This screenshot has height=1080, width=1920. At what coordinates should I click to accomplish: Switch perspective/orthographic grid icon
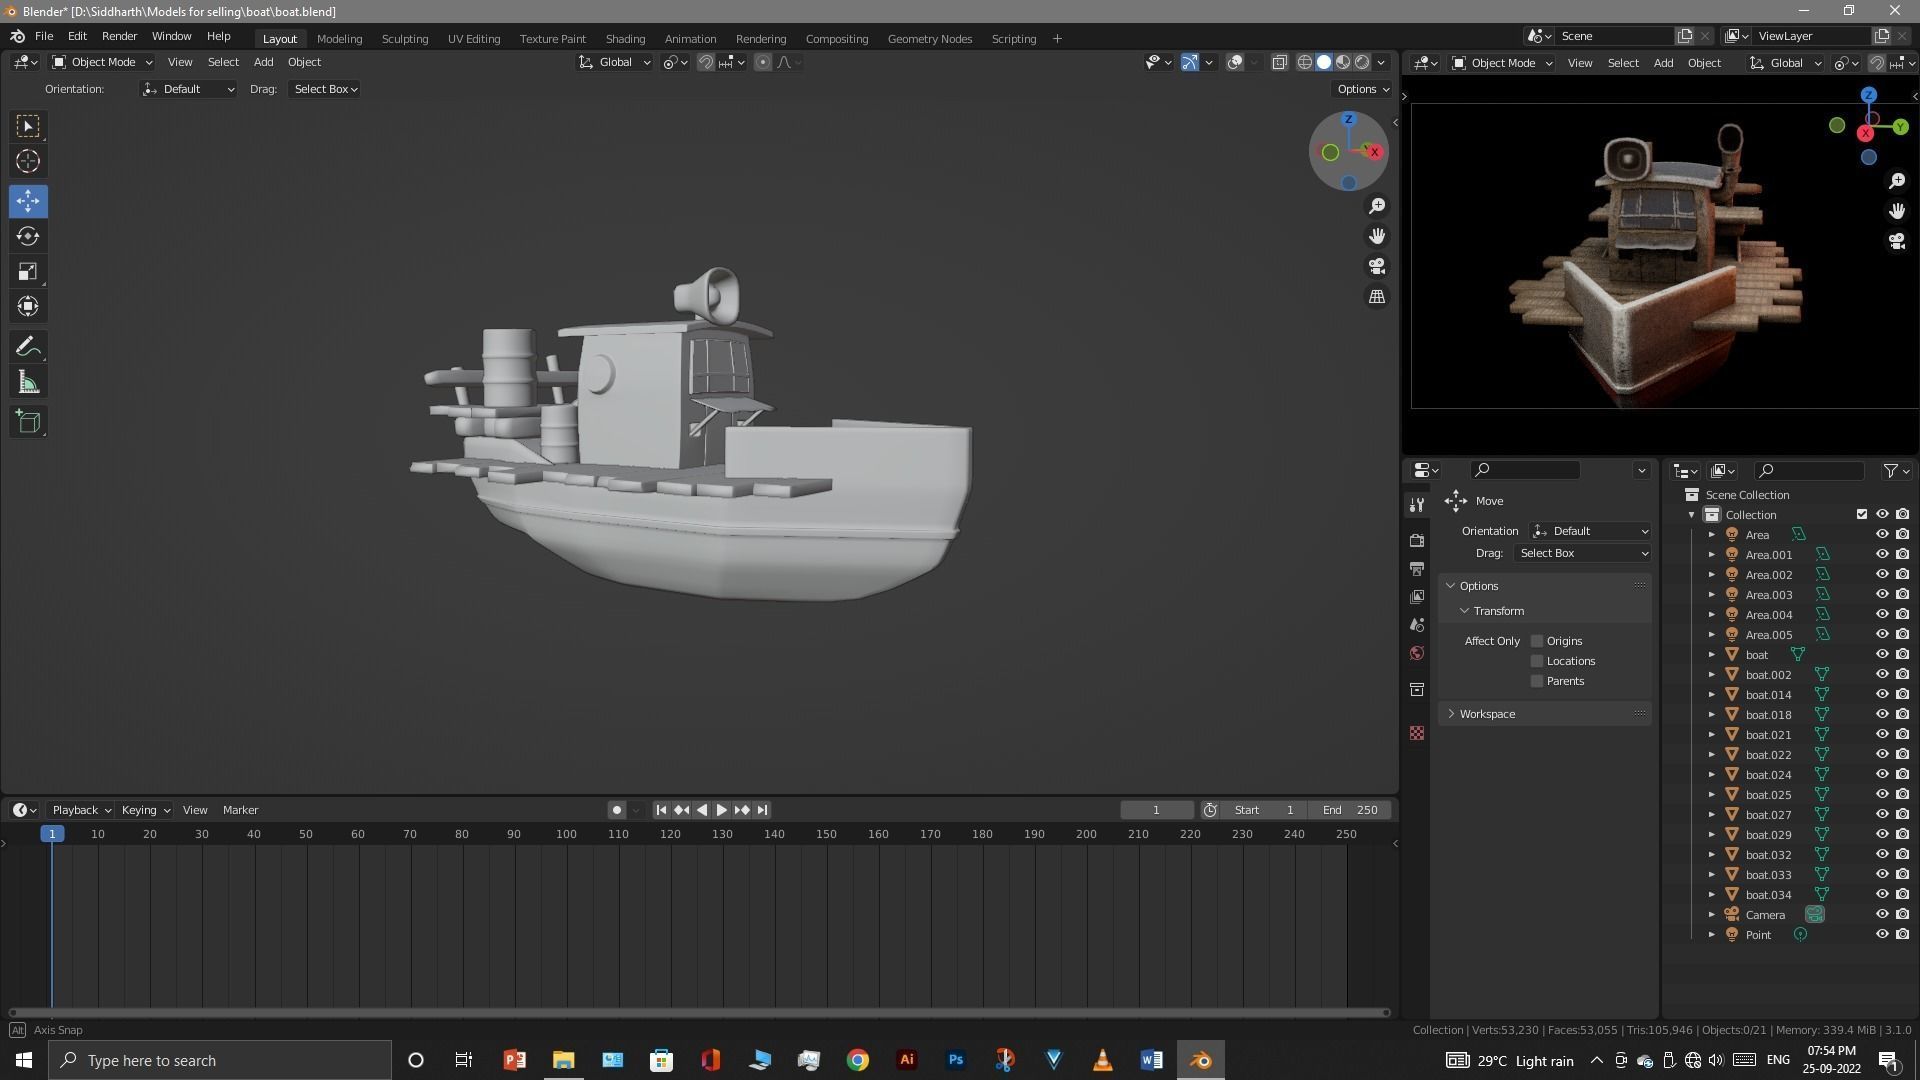coord(1377,297)
